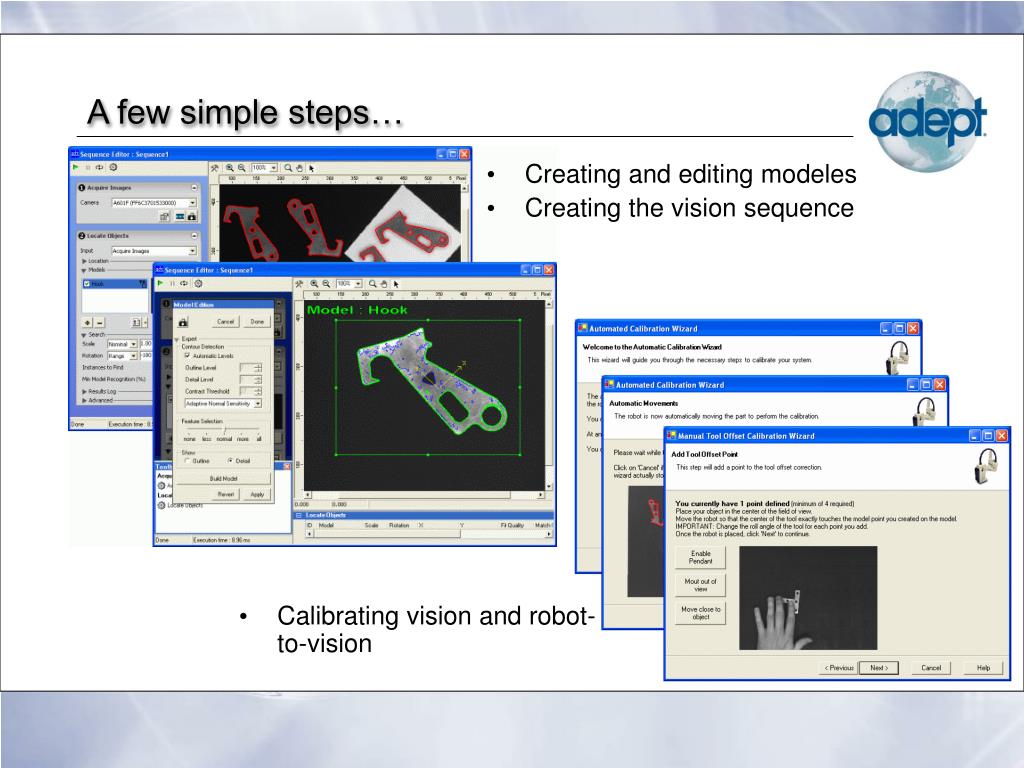Image resolution: width=1024 pixels, height=768 pixels.
Task: Open Adaptive Normal Sensitivity dropdown
Action: pos(258,404)
